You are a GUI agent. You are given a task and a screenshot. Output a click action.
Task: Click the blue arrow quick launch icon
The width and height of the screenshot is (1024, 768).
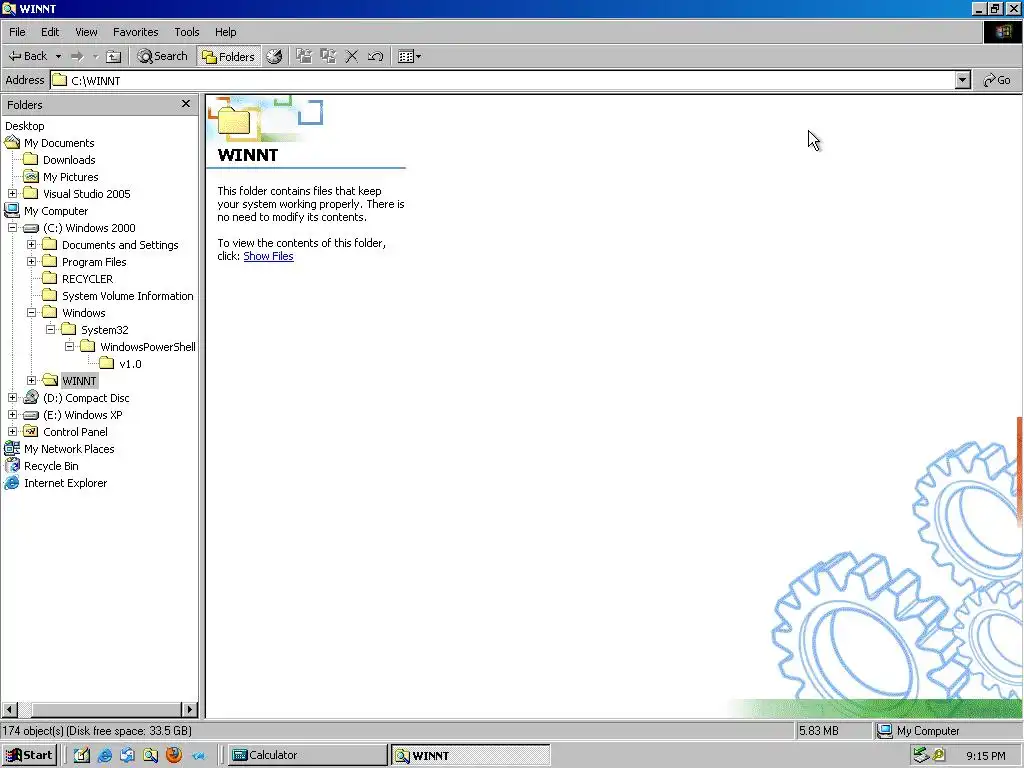click(x=199, y=756)
